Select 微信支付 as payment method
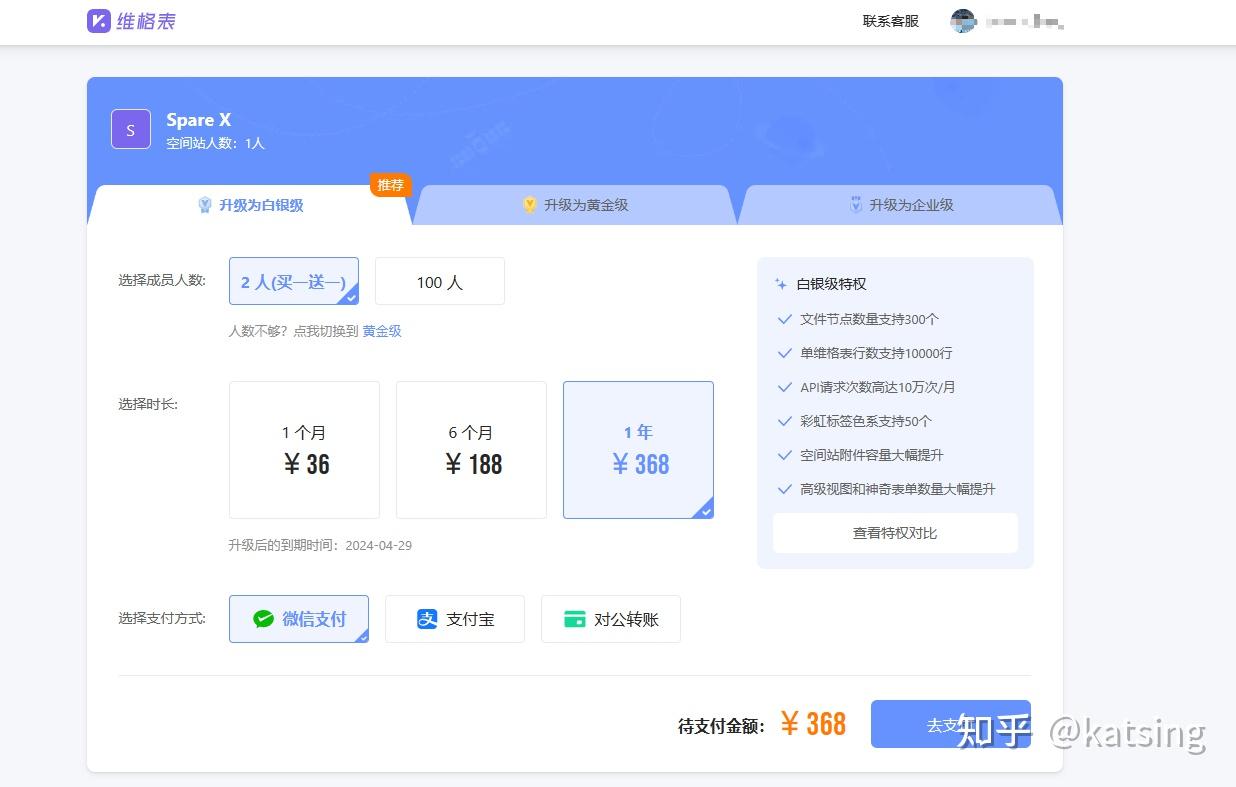 point(299,619)
